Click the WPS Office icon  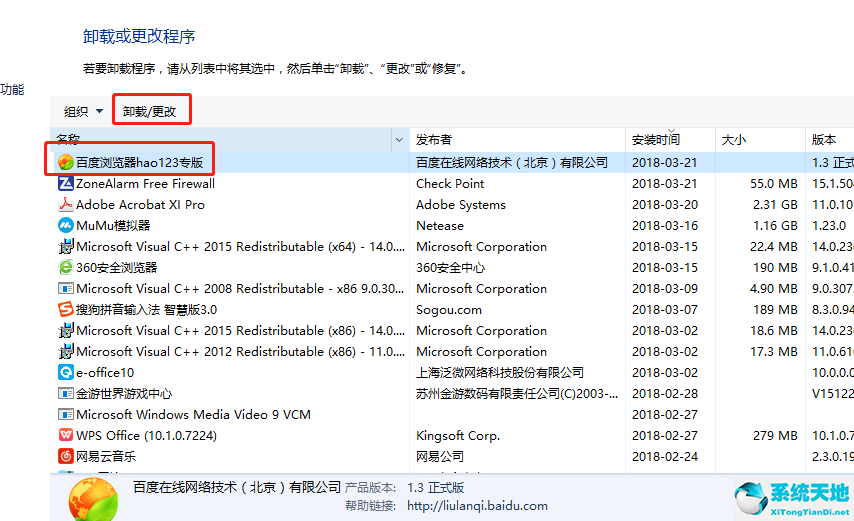65,435
